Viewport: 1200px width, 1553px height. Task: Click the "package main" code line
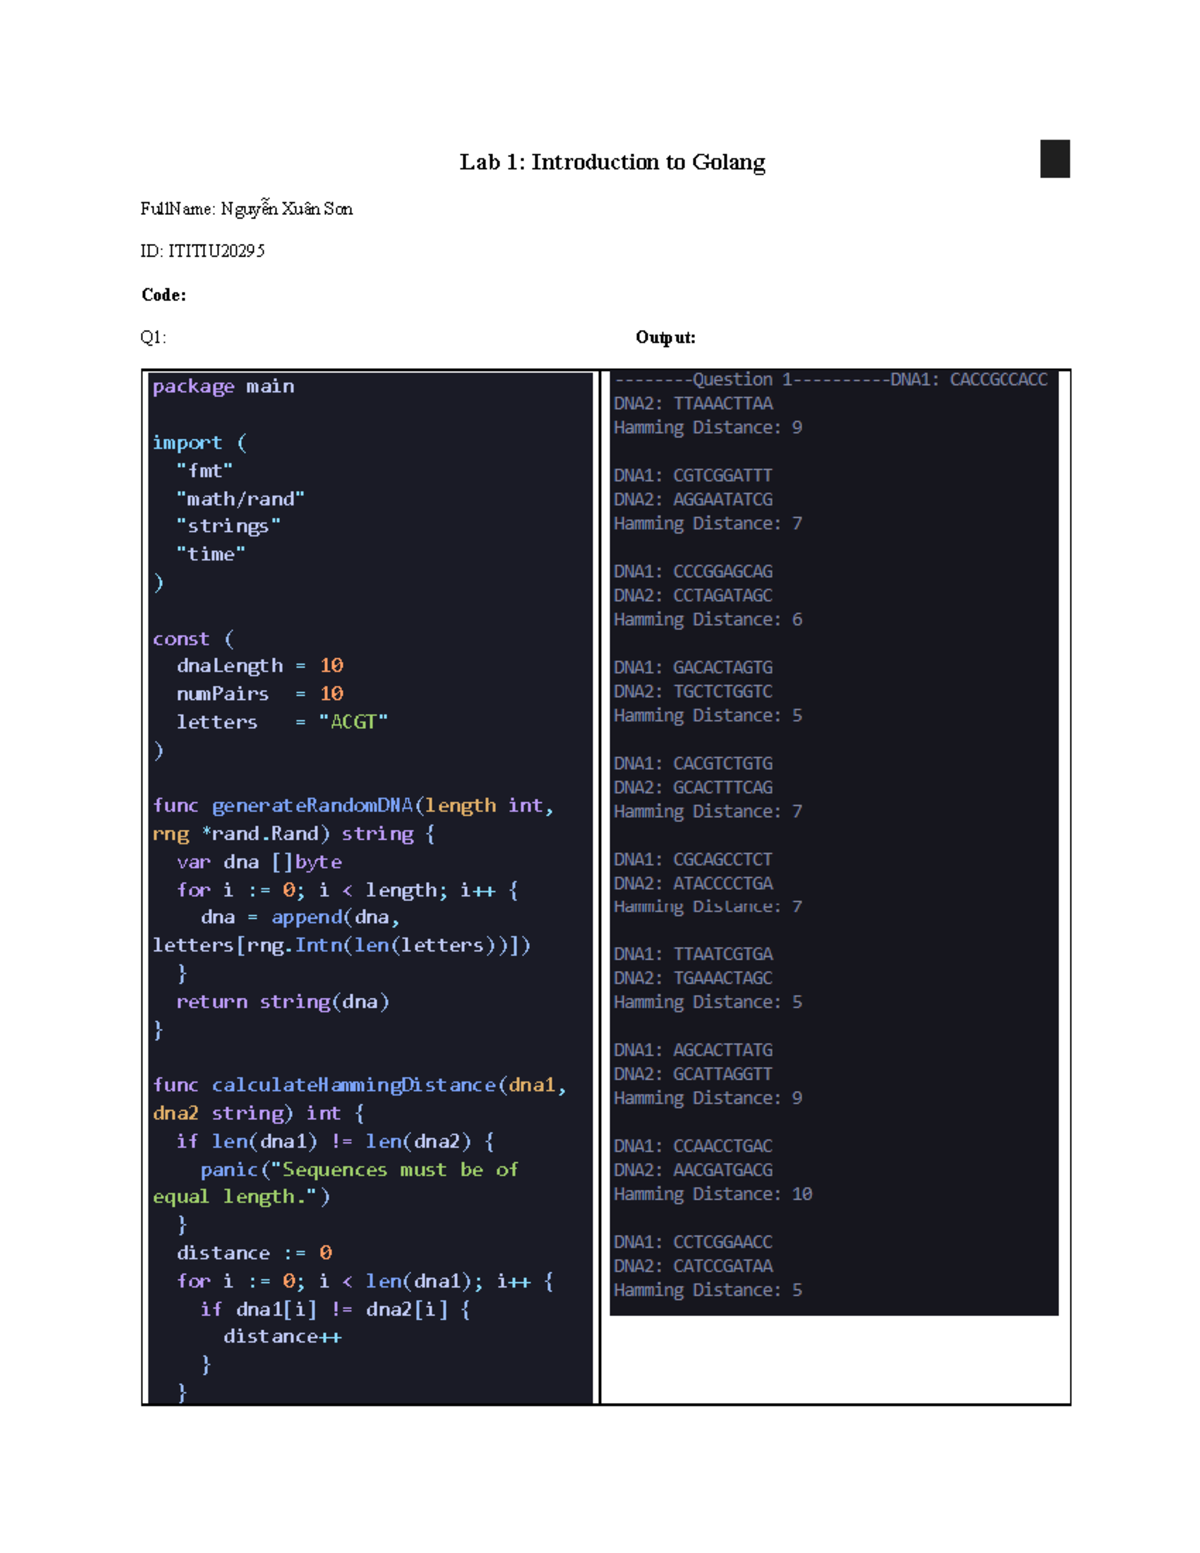point(223,386)
